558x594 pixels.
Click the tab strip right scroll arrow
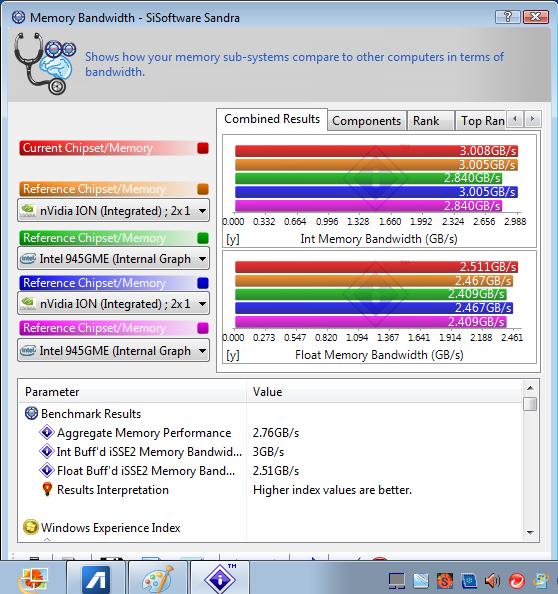point(532,119)
